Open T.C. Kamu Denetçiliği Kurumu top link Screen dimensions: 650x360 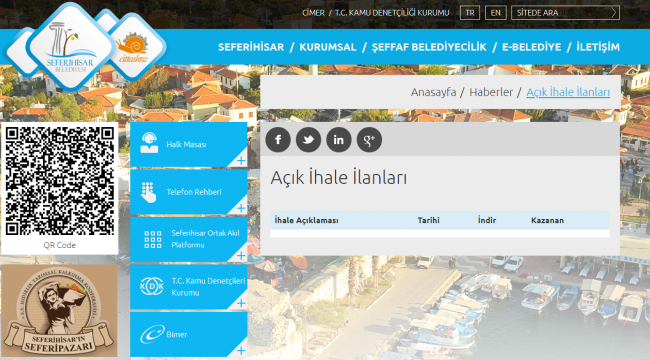pyautogui.click(x=392, y=13)
